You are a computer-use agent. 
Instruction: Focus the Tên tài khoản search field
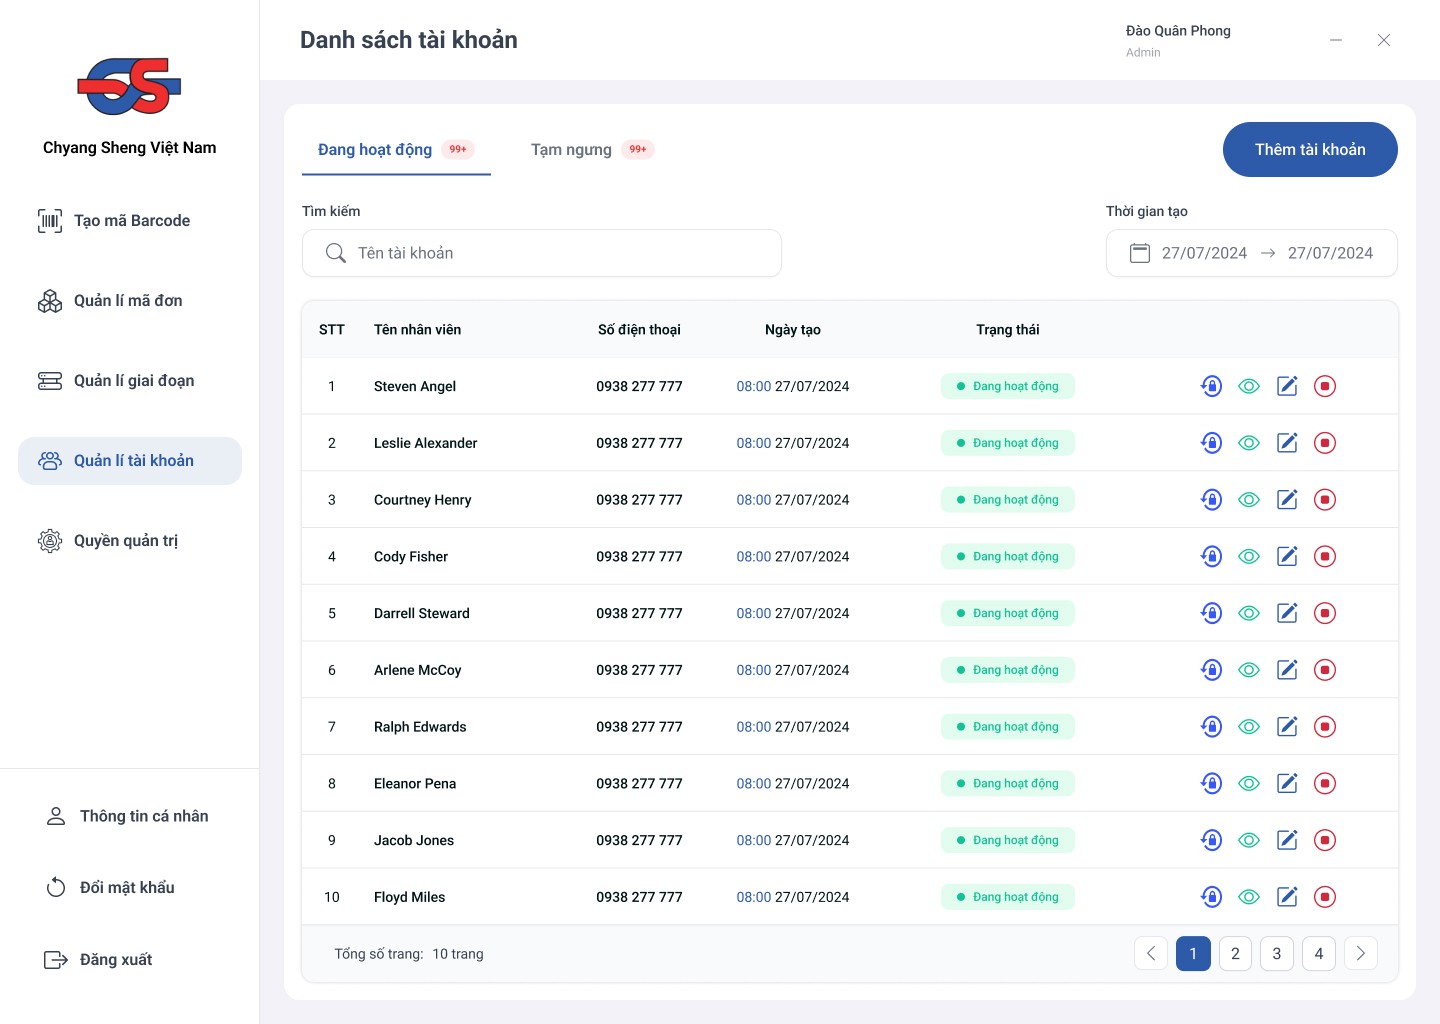pyautogui.click(x=542, y=253)
